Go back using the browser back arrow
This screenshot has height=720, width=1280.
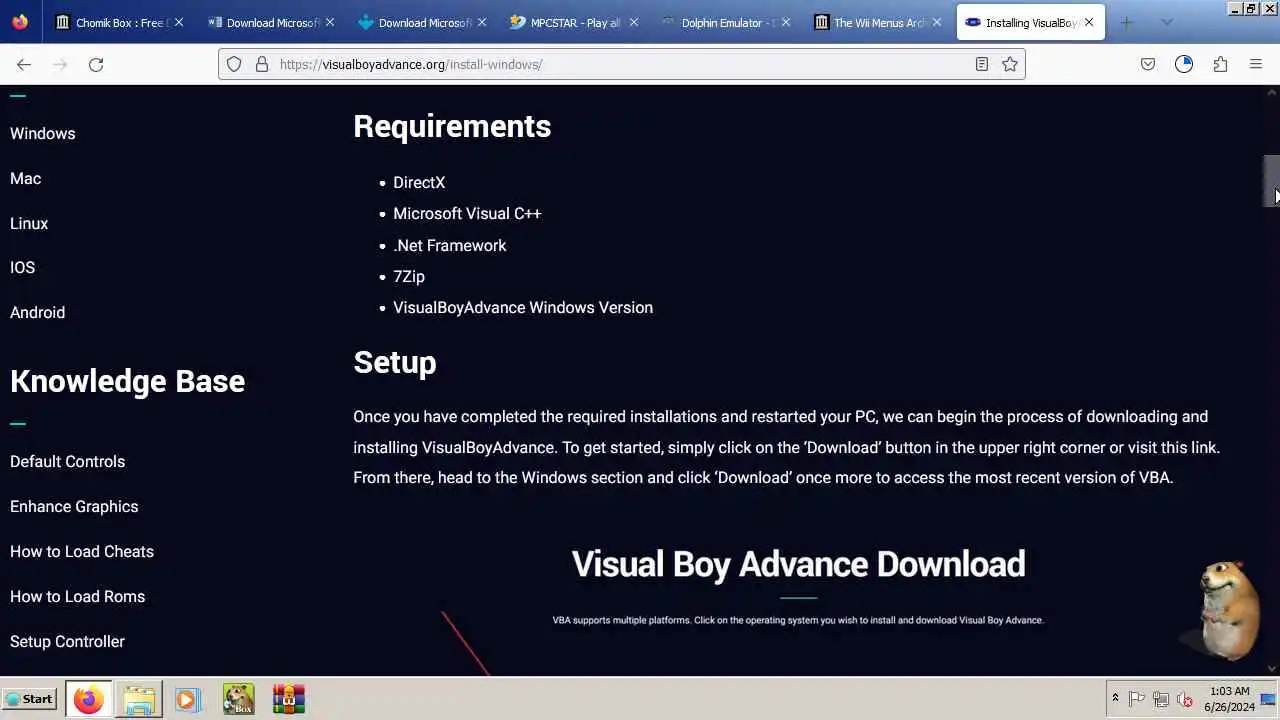[x=24, y=64]
